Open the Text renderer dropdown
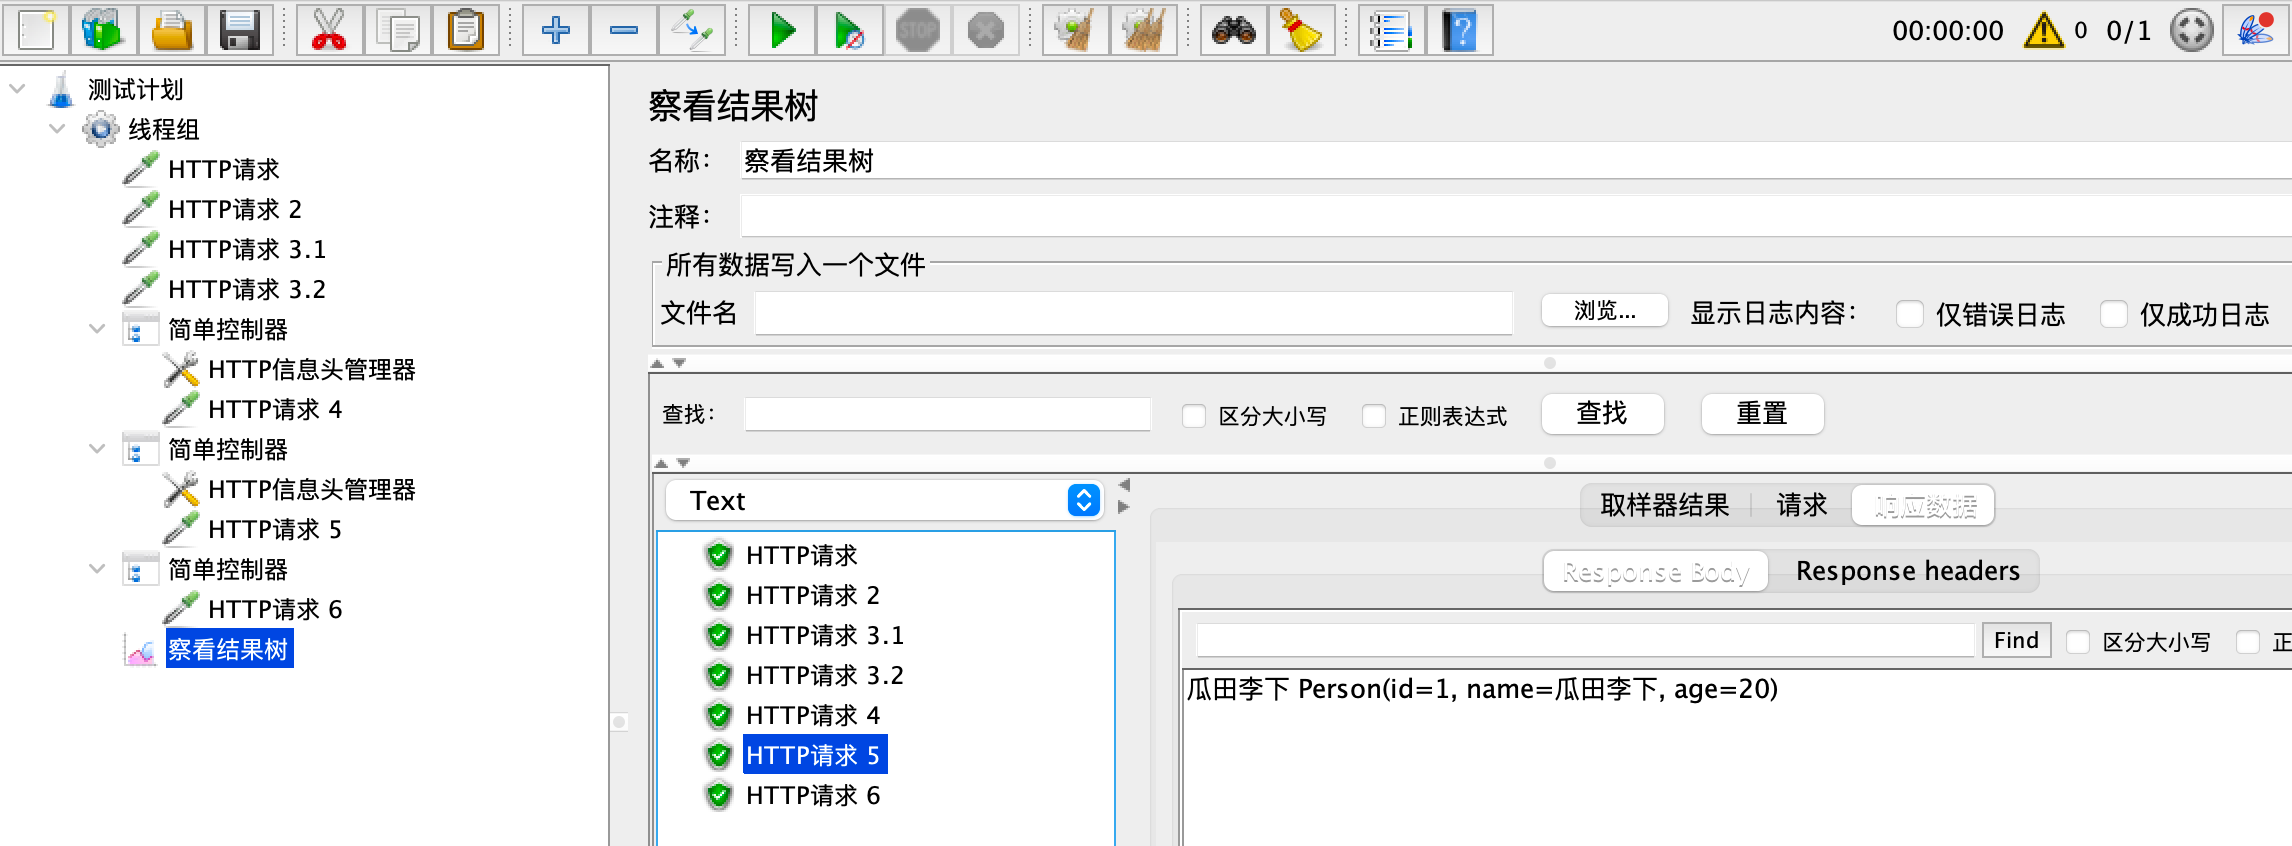This screenshot has height=846, width=2292. click(884, 500)
